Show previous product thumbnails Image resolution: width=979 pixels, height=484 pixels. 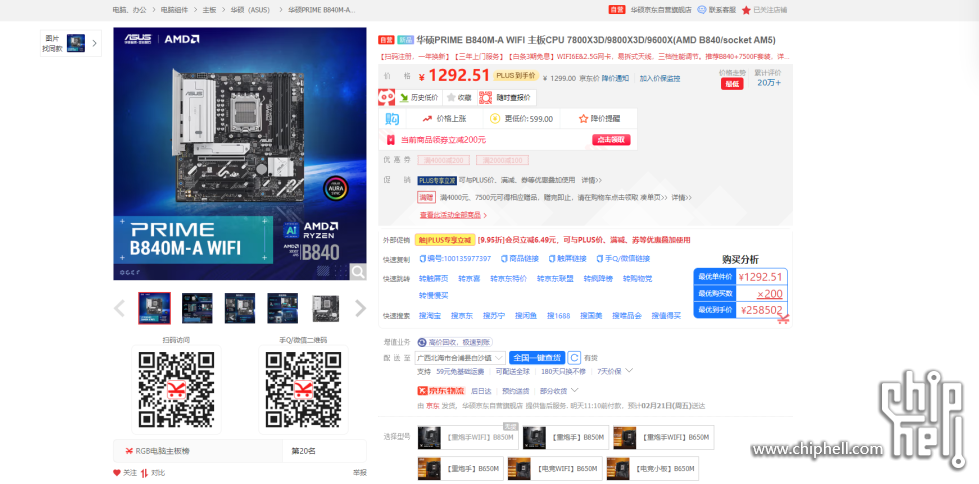tap(119, 308)
